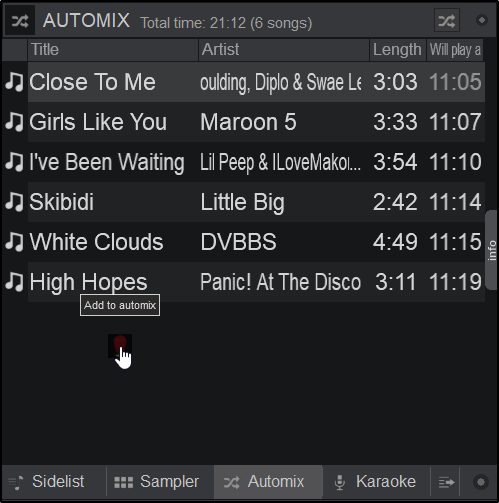Click the round dot button in the tab bar
Image resolution: width=499 pixels, height=503 pixels.
(x=480, y=482)
